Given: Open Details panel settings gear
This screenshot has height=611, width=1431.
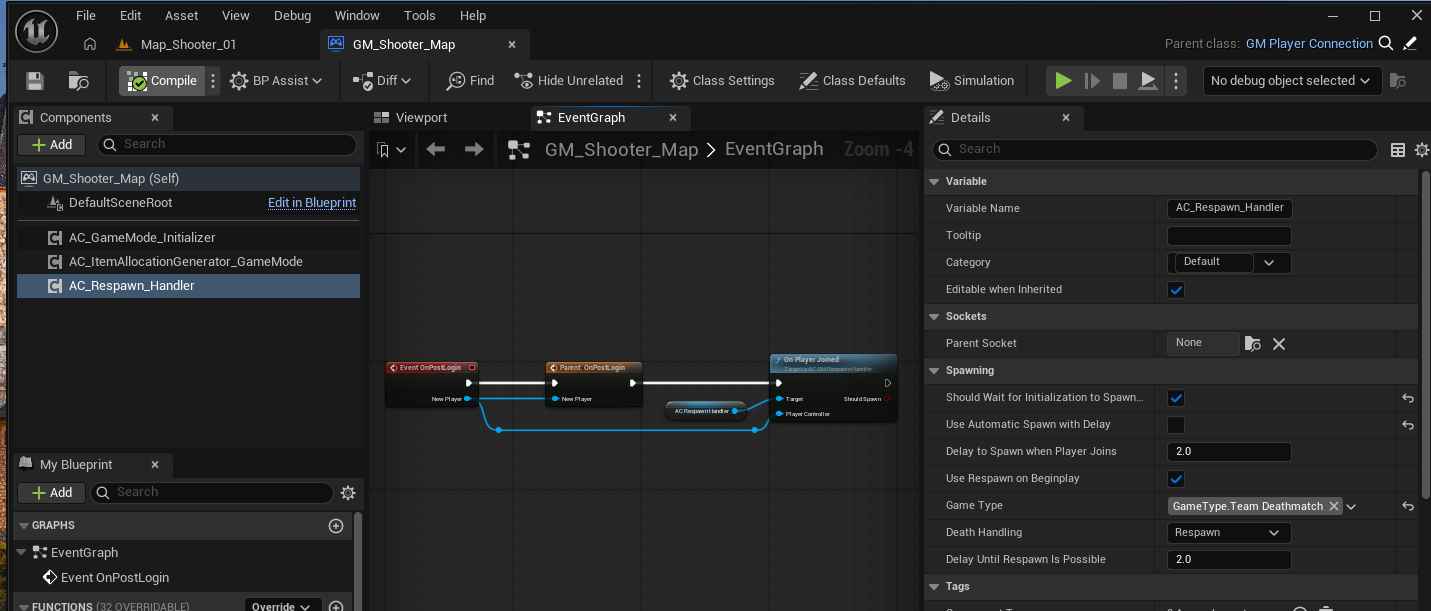Looking at the screenshot, I should (1422, 150).
